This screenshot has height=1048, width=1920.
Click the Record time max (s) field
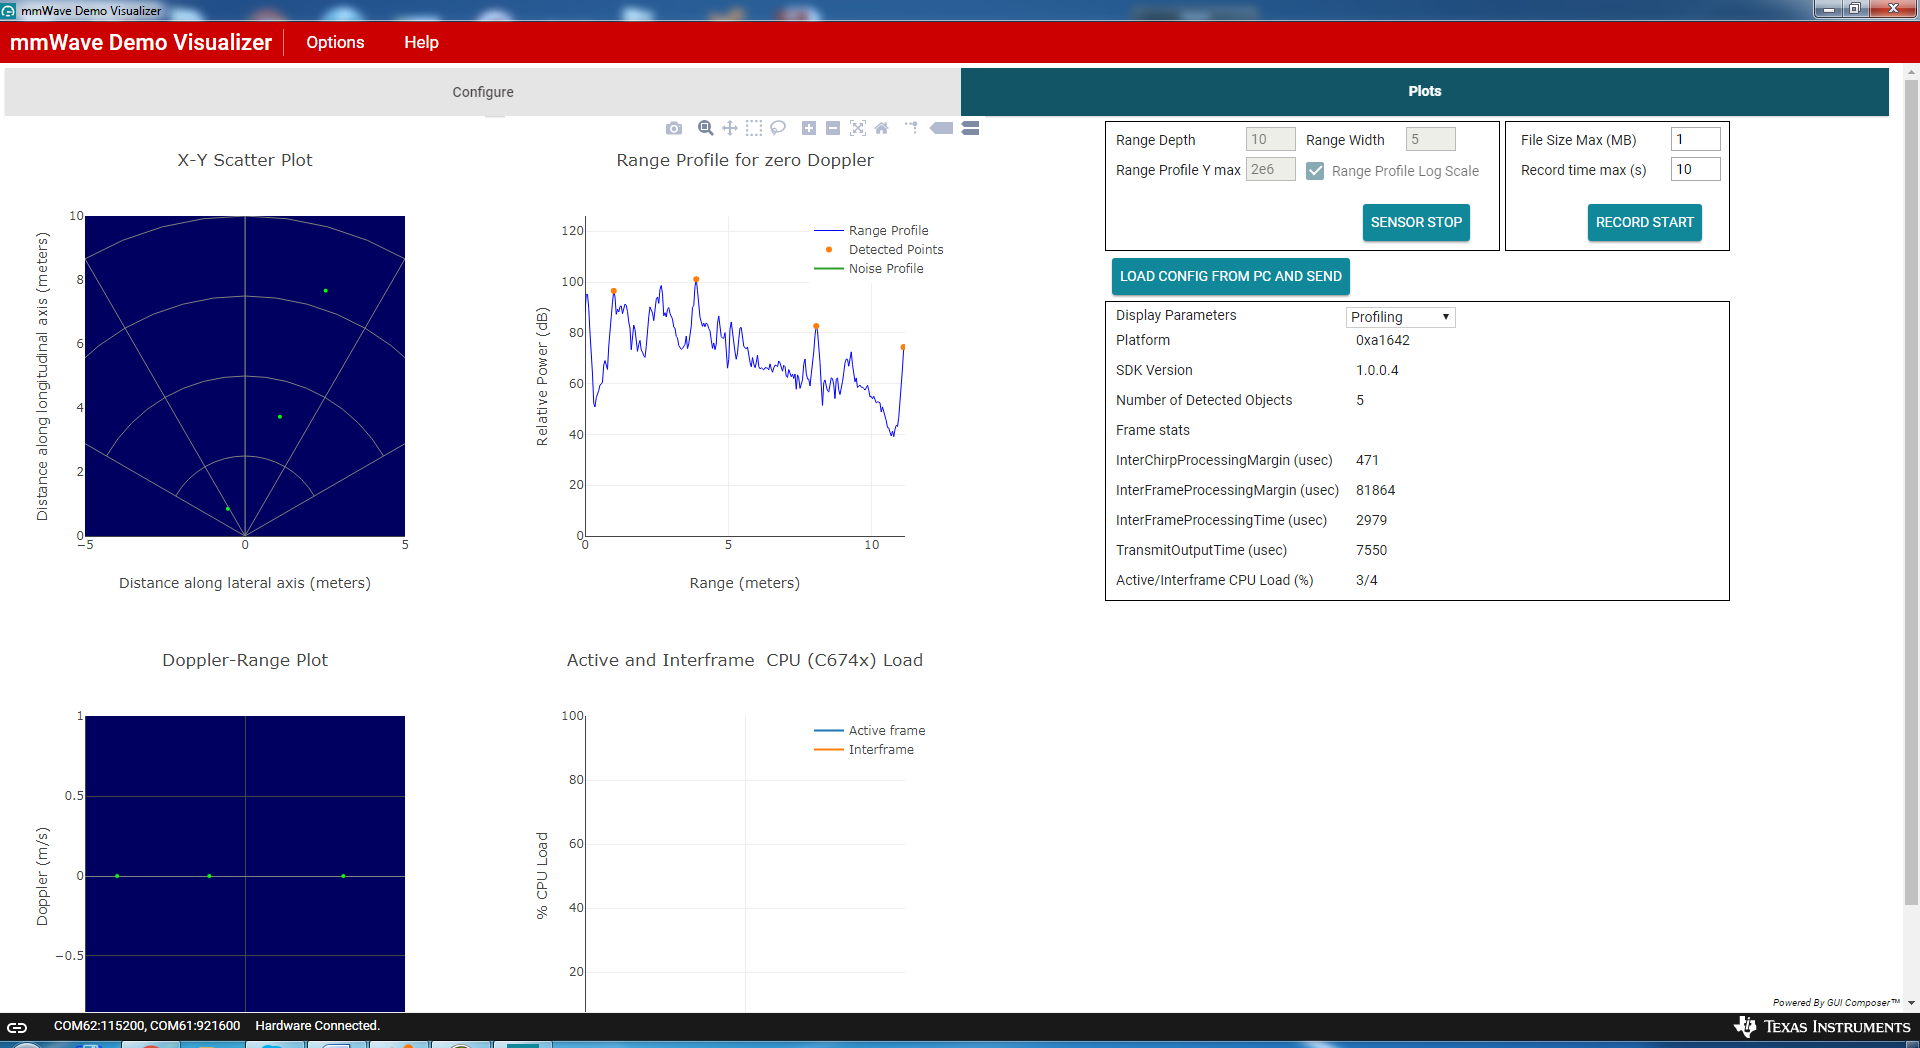pyautogui.click(x=1695, y=169)
